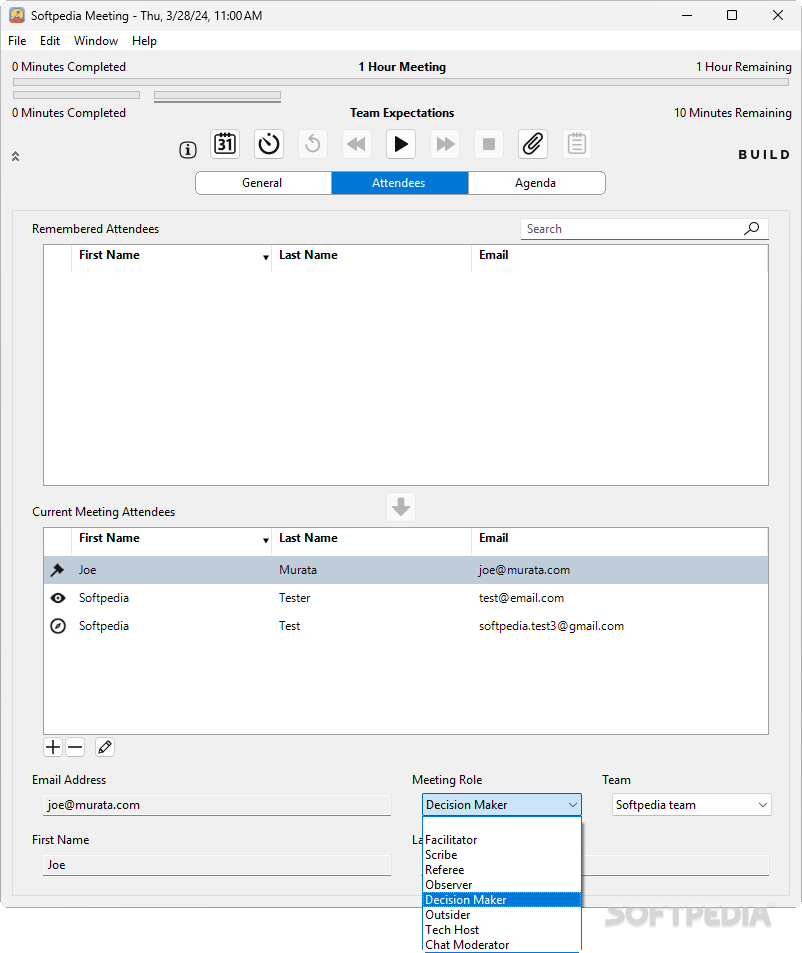Click the rewind to previous item button
The image size is (802, 953).
357,145
